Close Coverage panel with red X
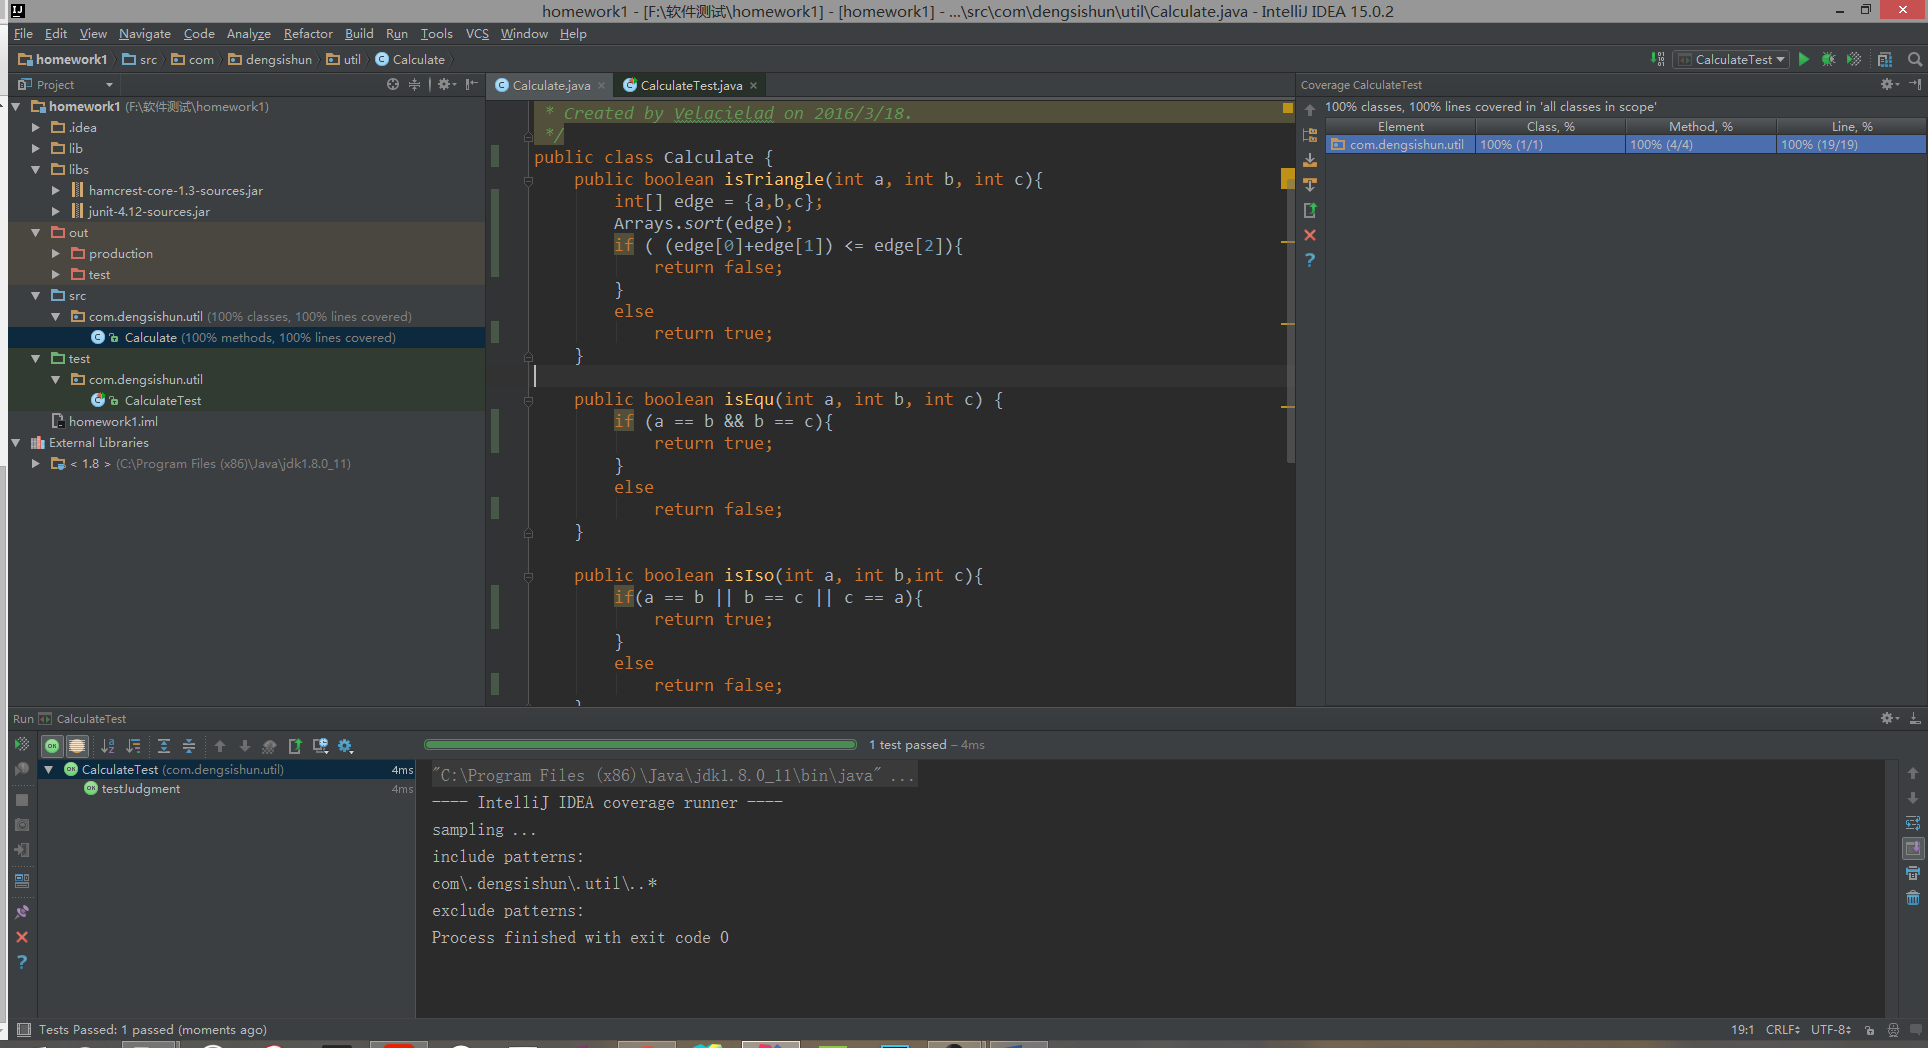 [1310, 235]
